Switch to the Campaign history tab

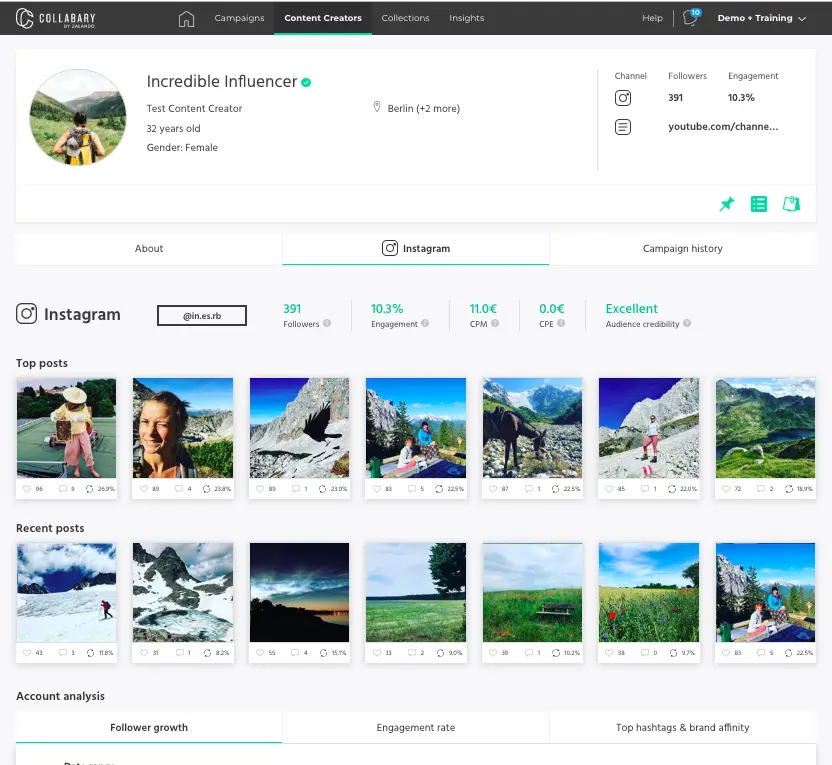[x=682, y=248]
